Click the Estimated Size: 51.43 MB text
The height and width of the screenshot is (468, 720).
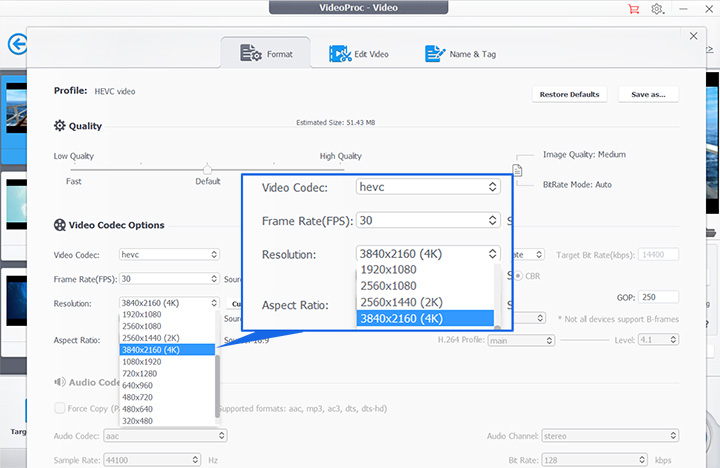335,123
